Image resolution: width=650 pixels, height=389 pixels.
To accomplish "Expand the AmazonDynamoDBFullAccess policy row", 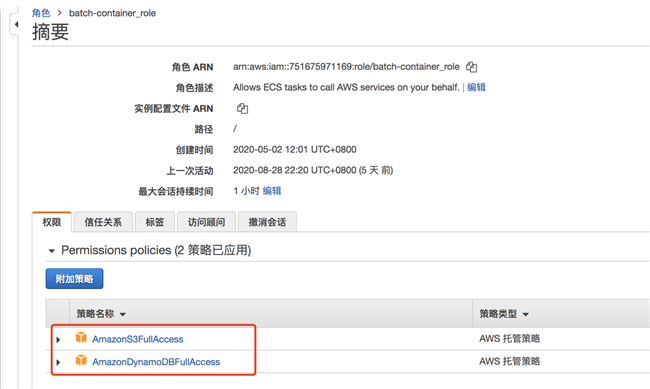I will coord(58,362).
